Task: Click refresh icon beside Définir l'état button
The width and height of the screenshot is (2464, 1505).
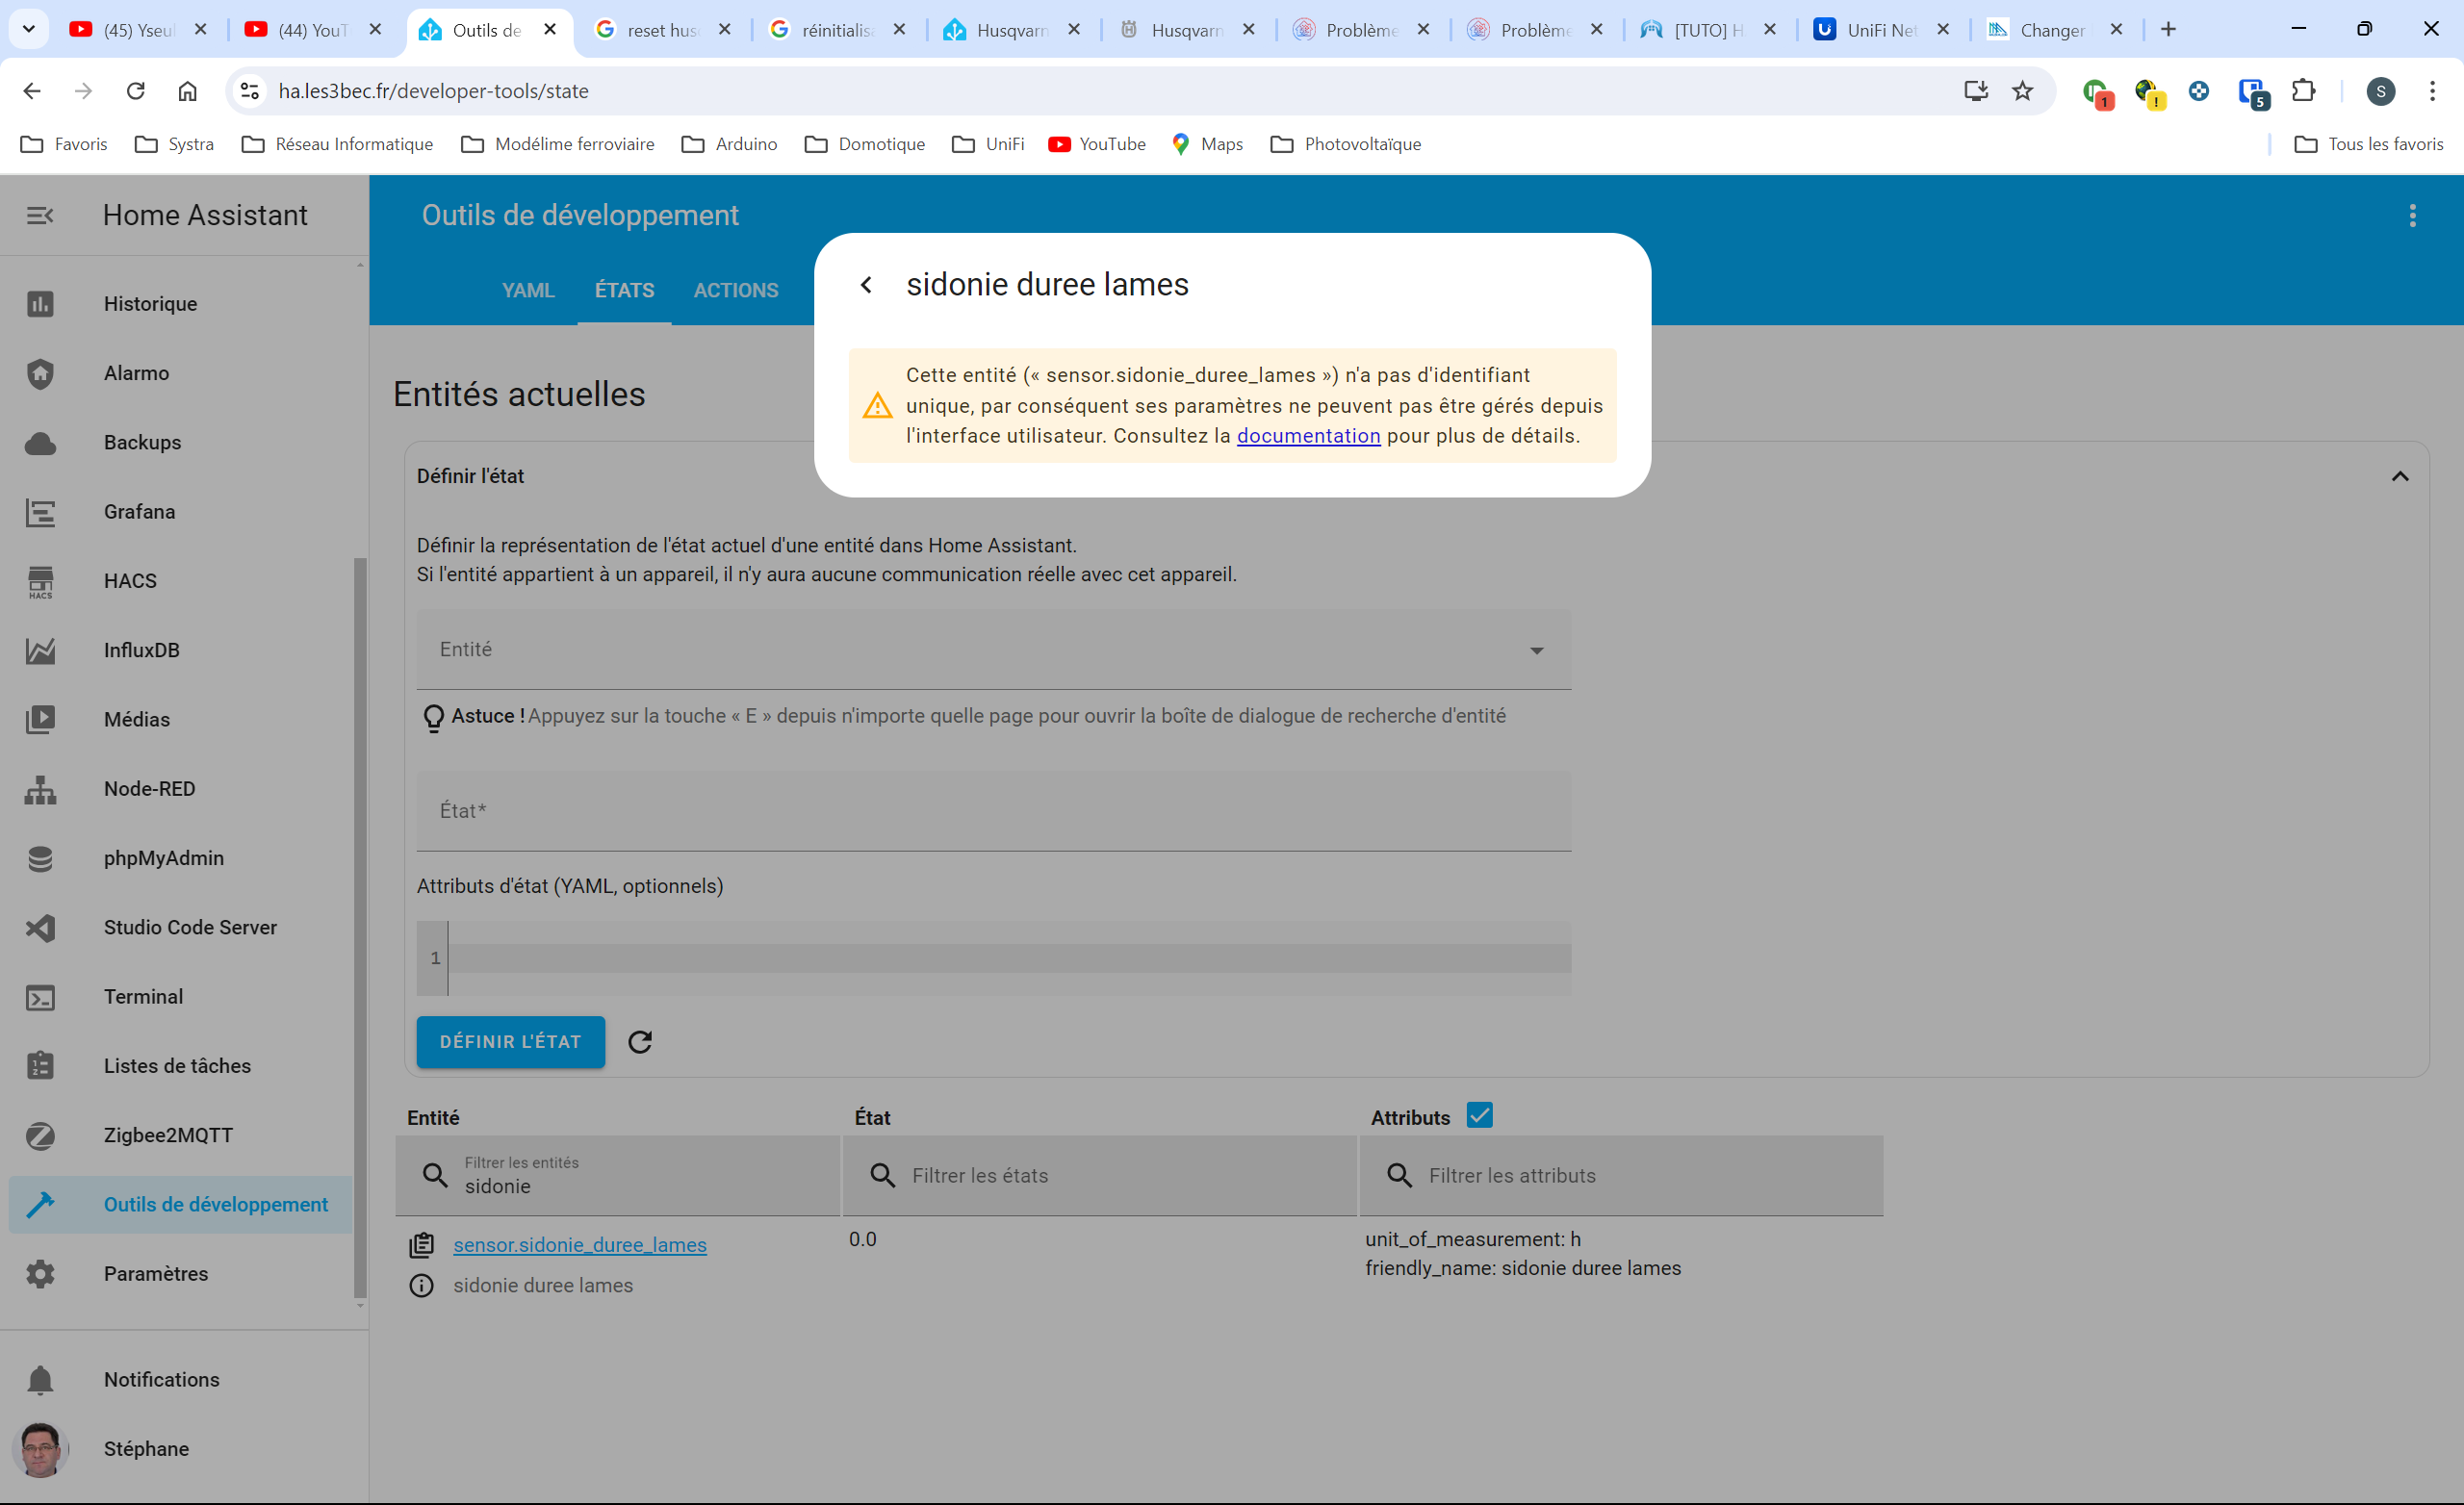Action: [x=640, y=1042]
